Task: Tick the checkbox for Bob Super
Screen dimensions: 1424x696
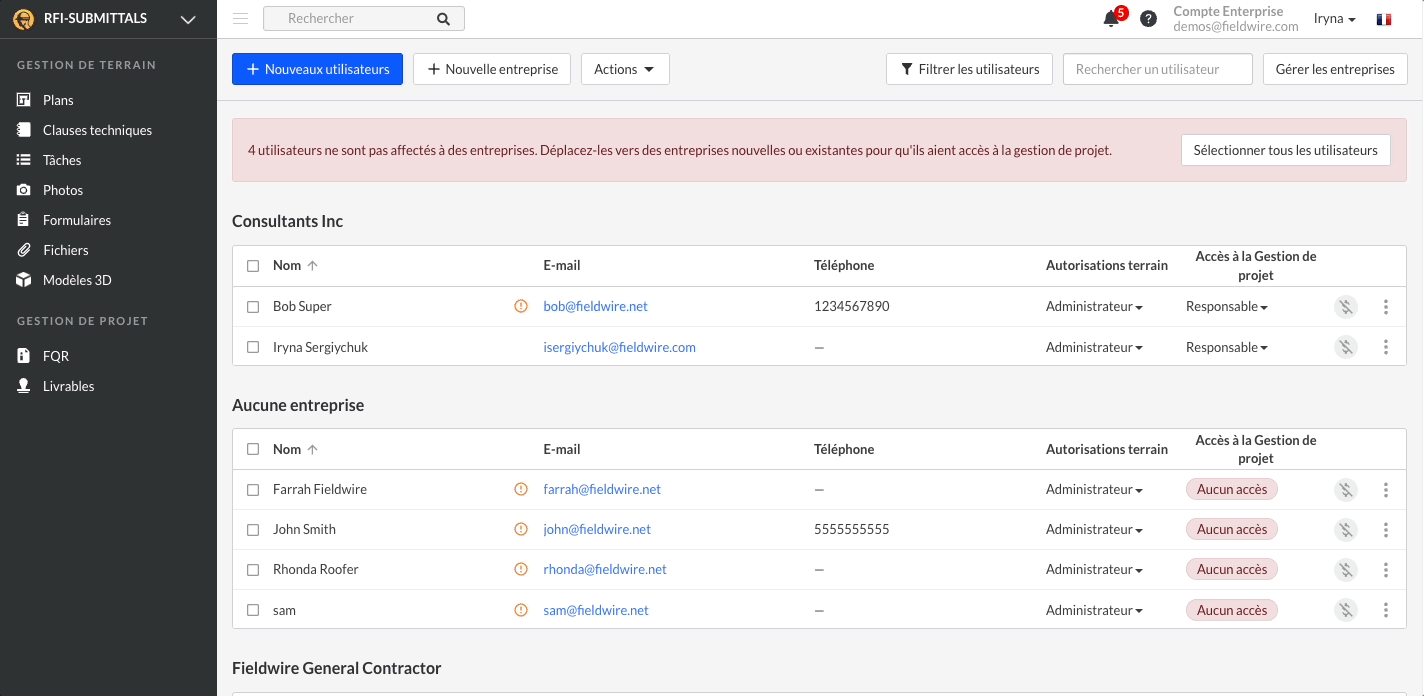Action: [x=253, y=307]
